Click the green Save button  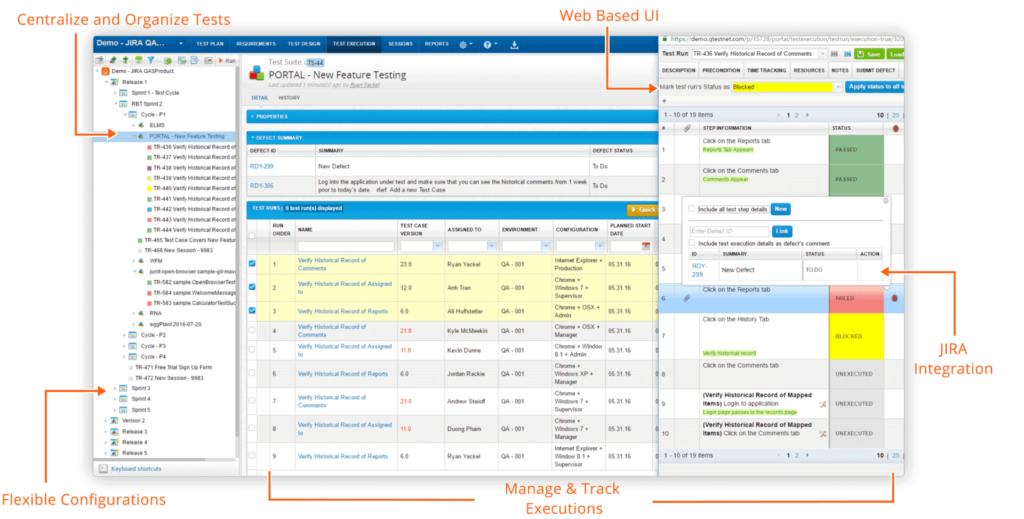pyautogui.click(x=869, y=54)
